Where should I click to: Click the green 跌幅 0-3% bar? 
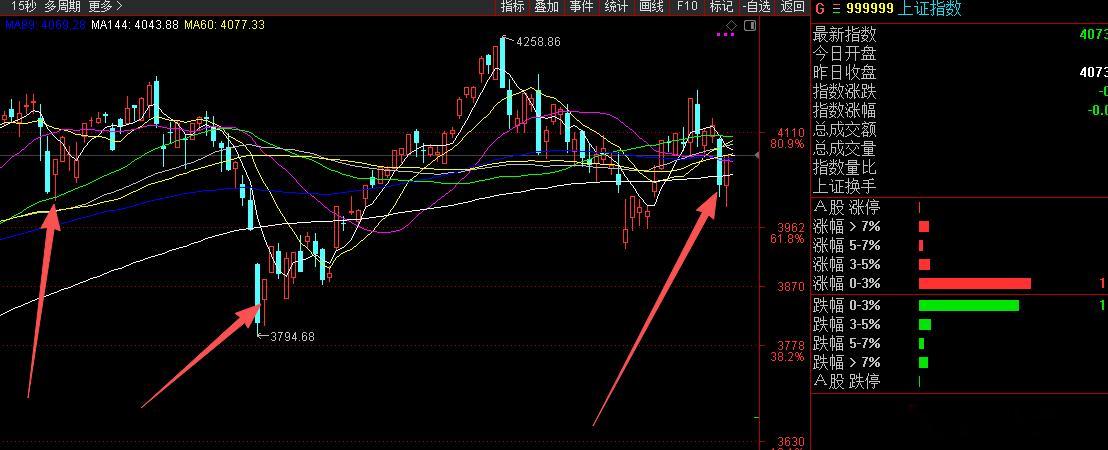coord(969,305)
